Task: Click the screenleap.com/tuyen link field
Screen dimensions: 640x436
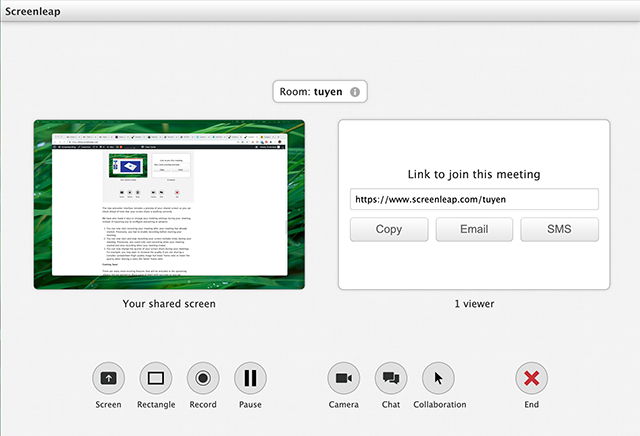Action: (474, 199)
